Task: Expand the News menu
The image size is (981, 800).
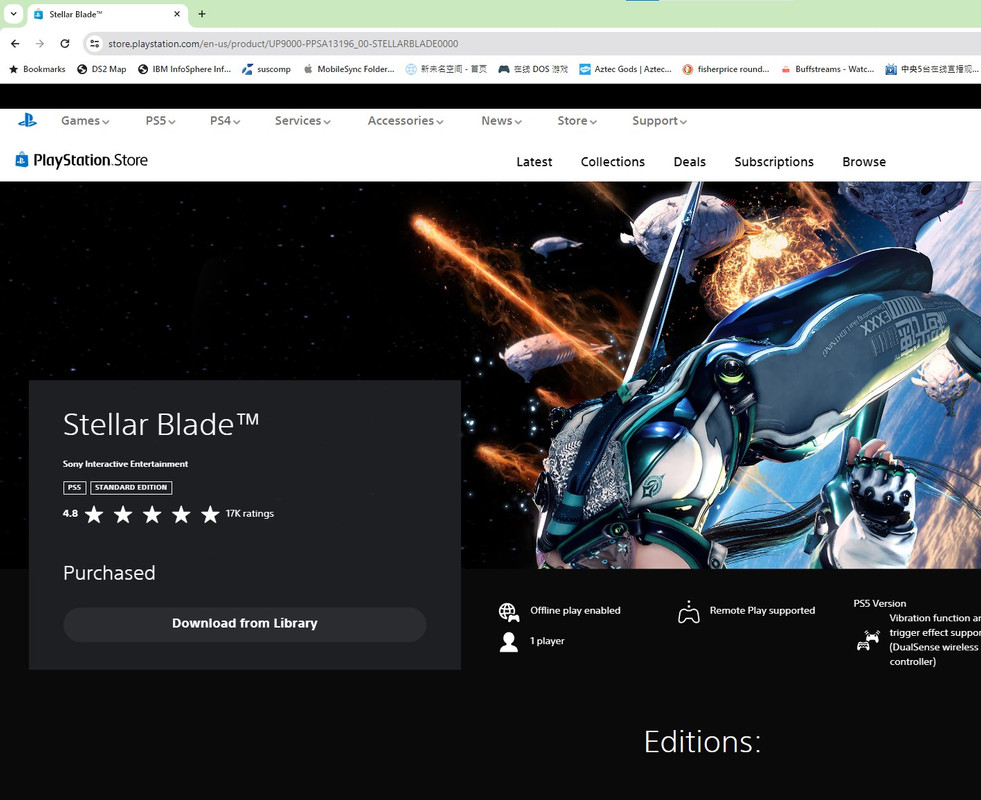Action: coord(501,121)
